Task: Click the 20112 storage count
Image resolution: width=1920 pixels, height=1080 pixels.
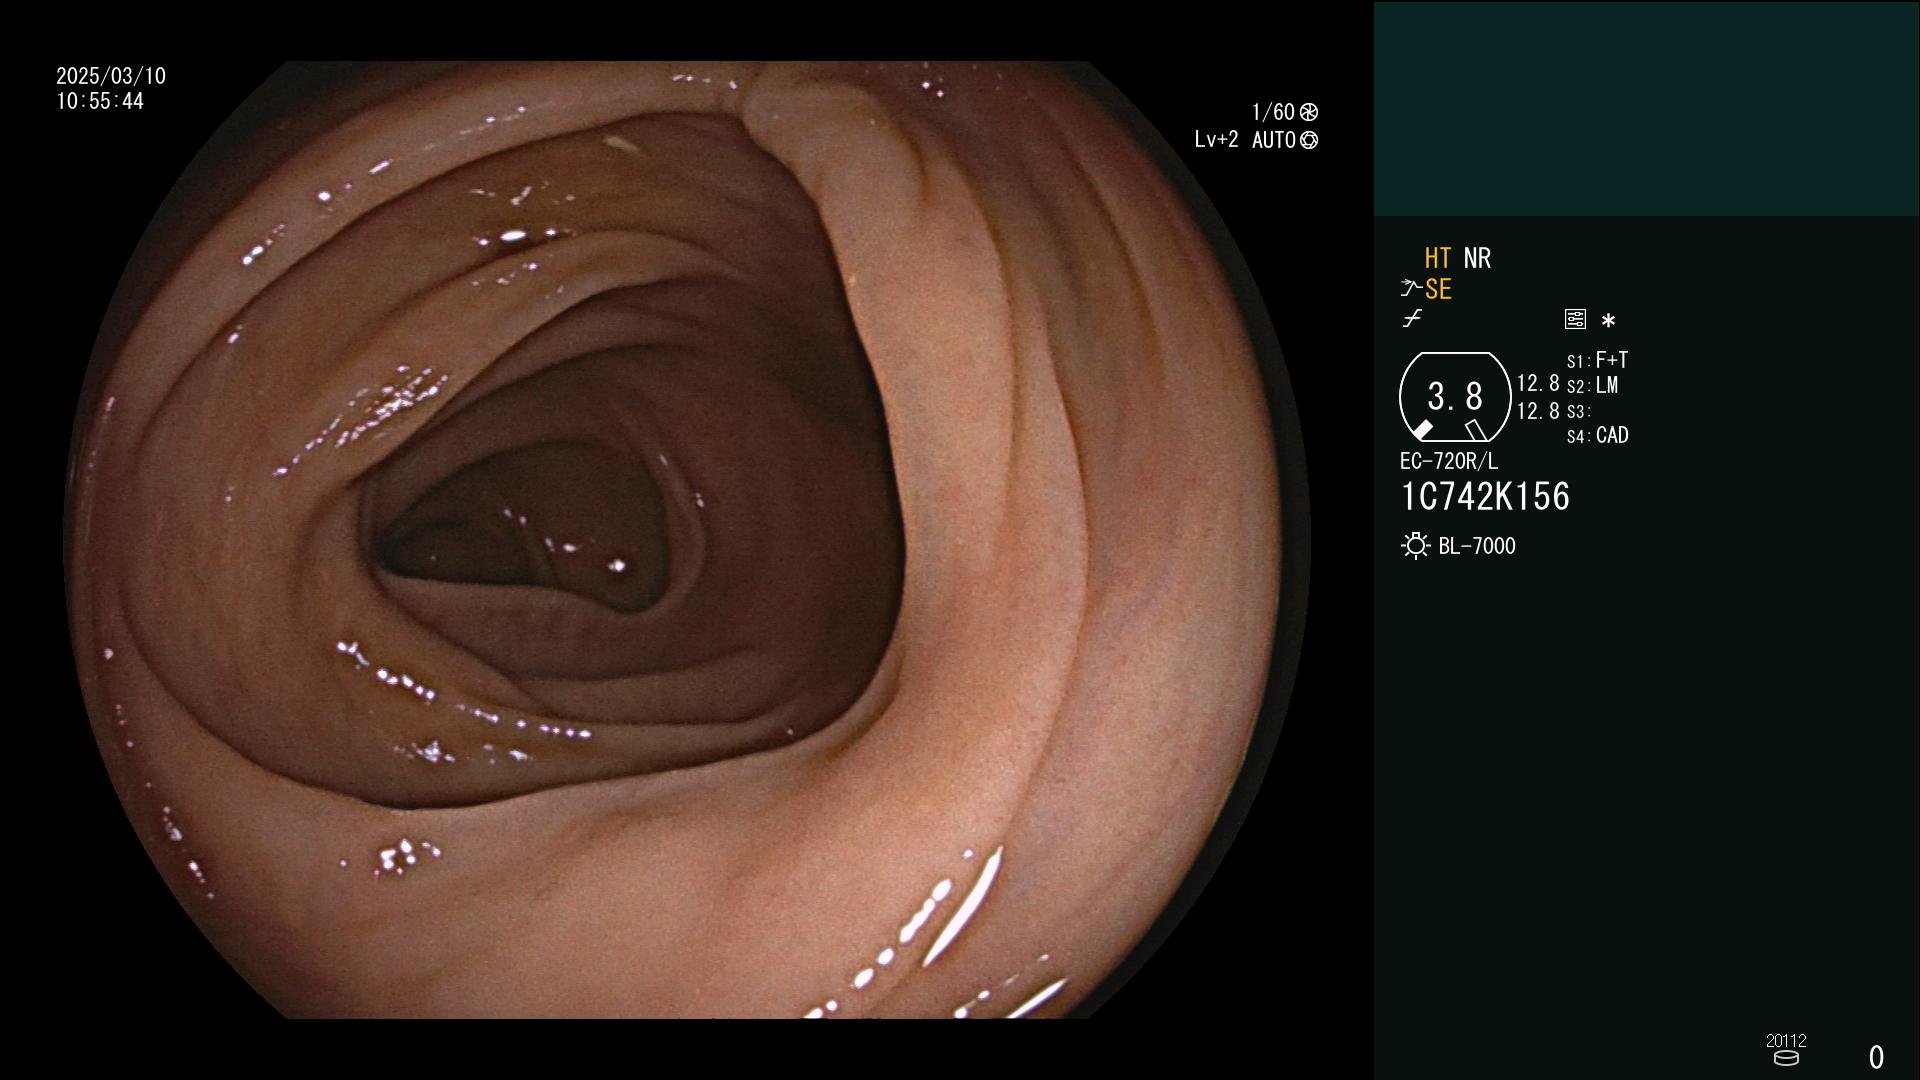Action: pyautogui.click(x=1786, y=1041)
